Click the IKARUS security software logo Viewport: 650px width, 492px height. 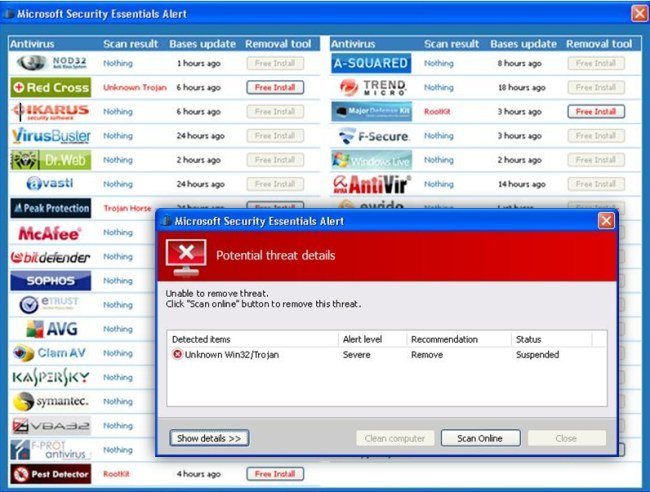(51, 111)
